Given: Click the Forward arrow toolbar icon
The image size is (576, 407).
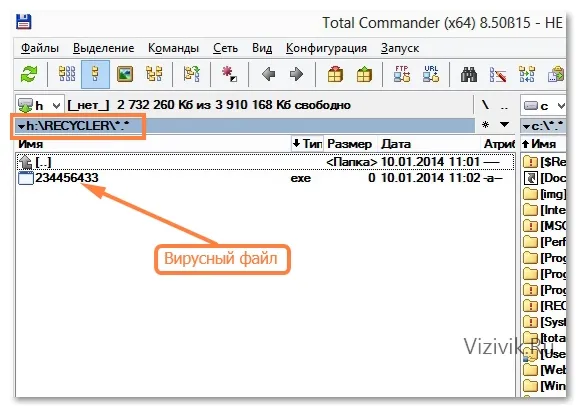Looking at the screenshot, I should click(x=296, y=75).
